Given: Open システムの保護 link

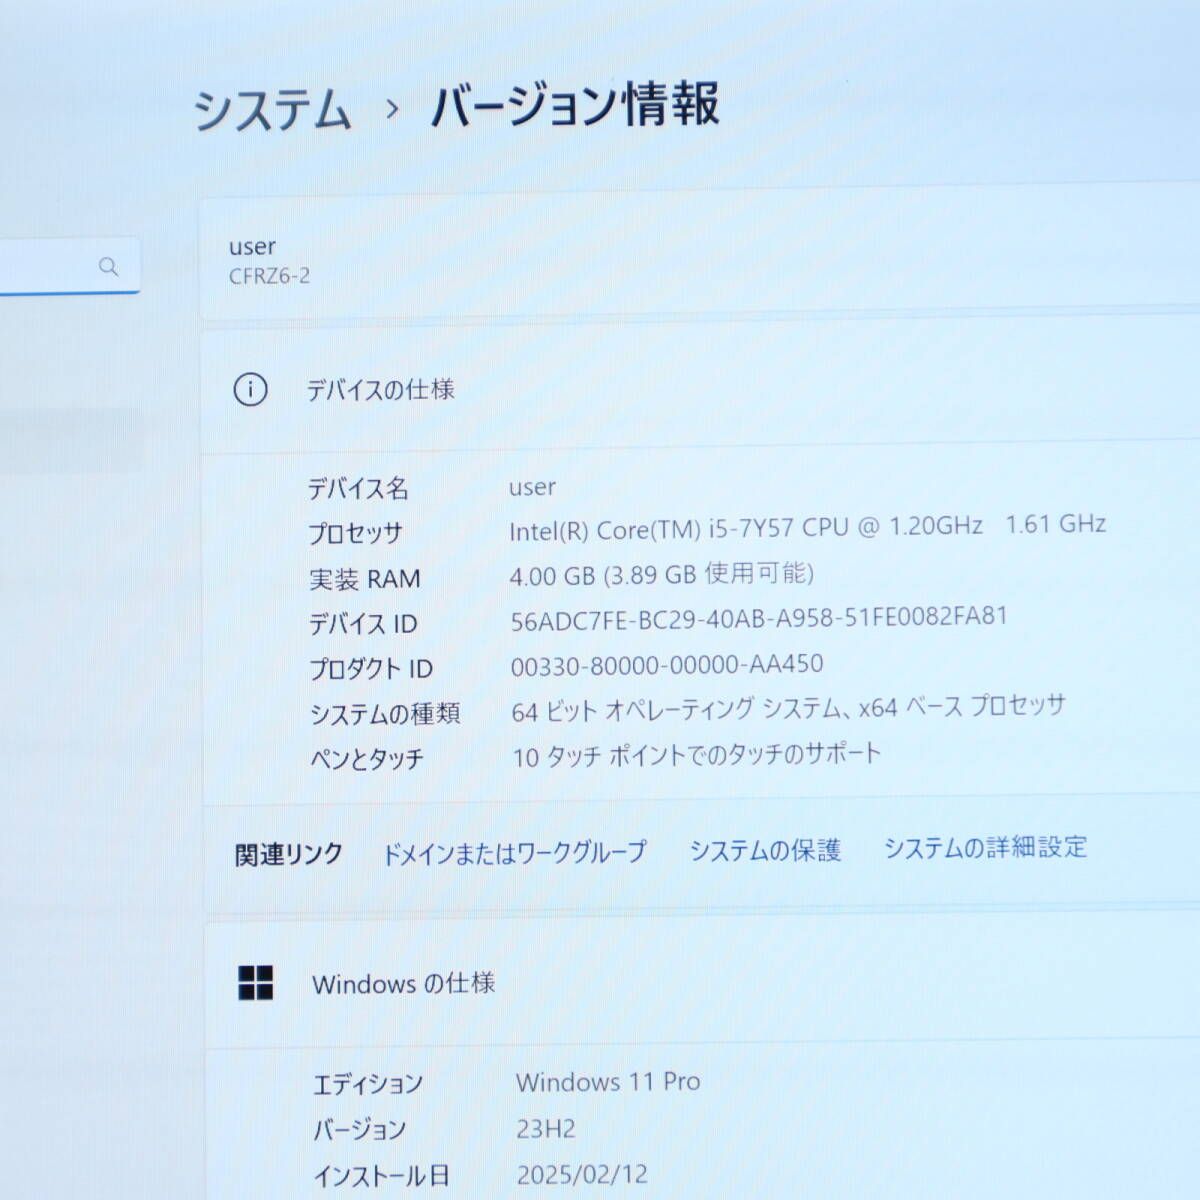Looking at the screenshot, I should click(765, 850).
